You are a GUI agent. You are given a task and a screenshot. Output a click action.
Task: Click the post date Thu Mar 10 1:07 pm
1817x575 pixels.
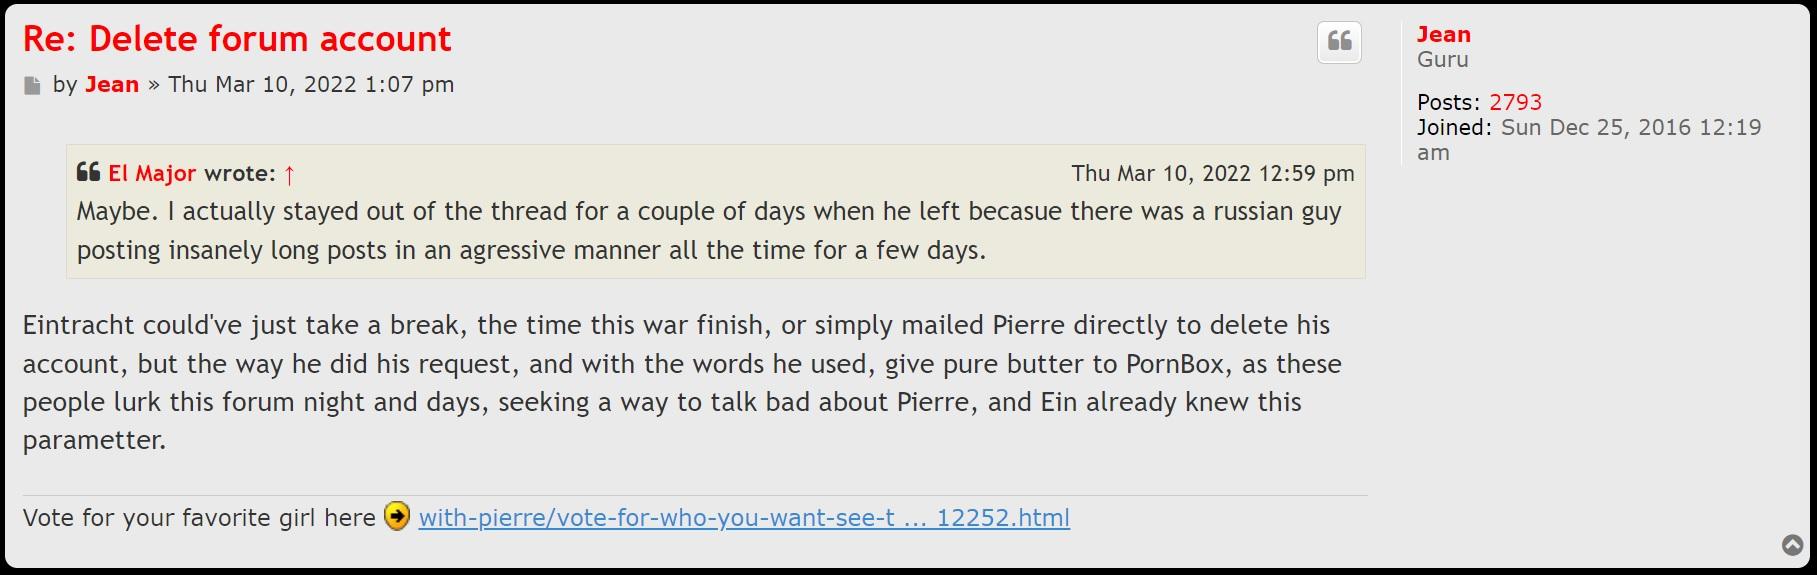pyautogui.click(x=311, y=84)
